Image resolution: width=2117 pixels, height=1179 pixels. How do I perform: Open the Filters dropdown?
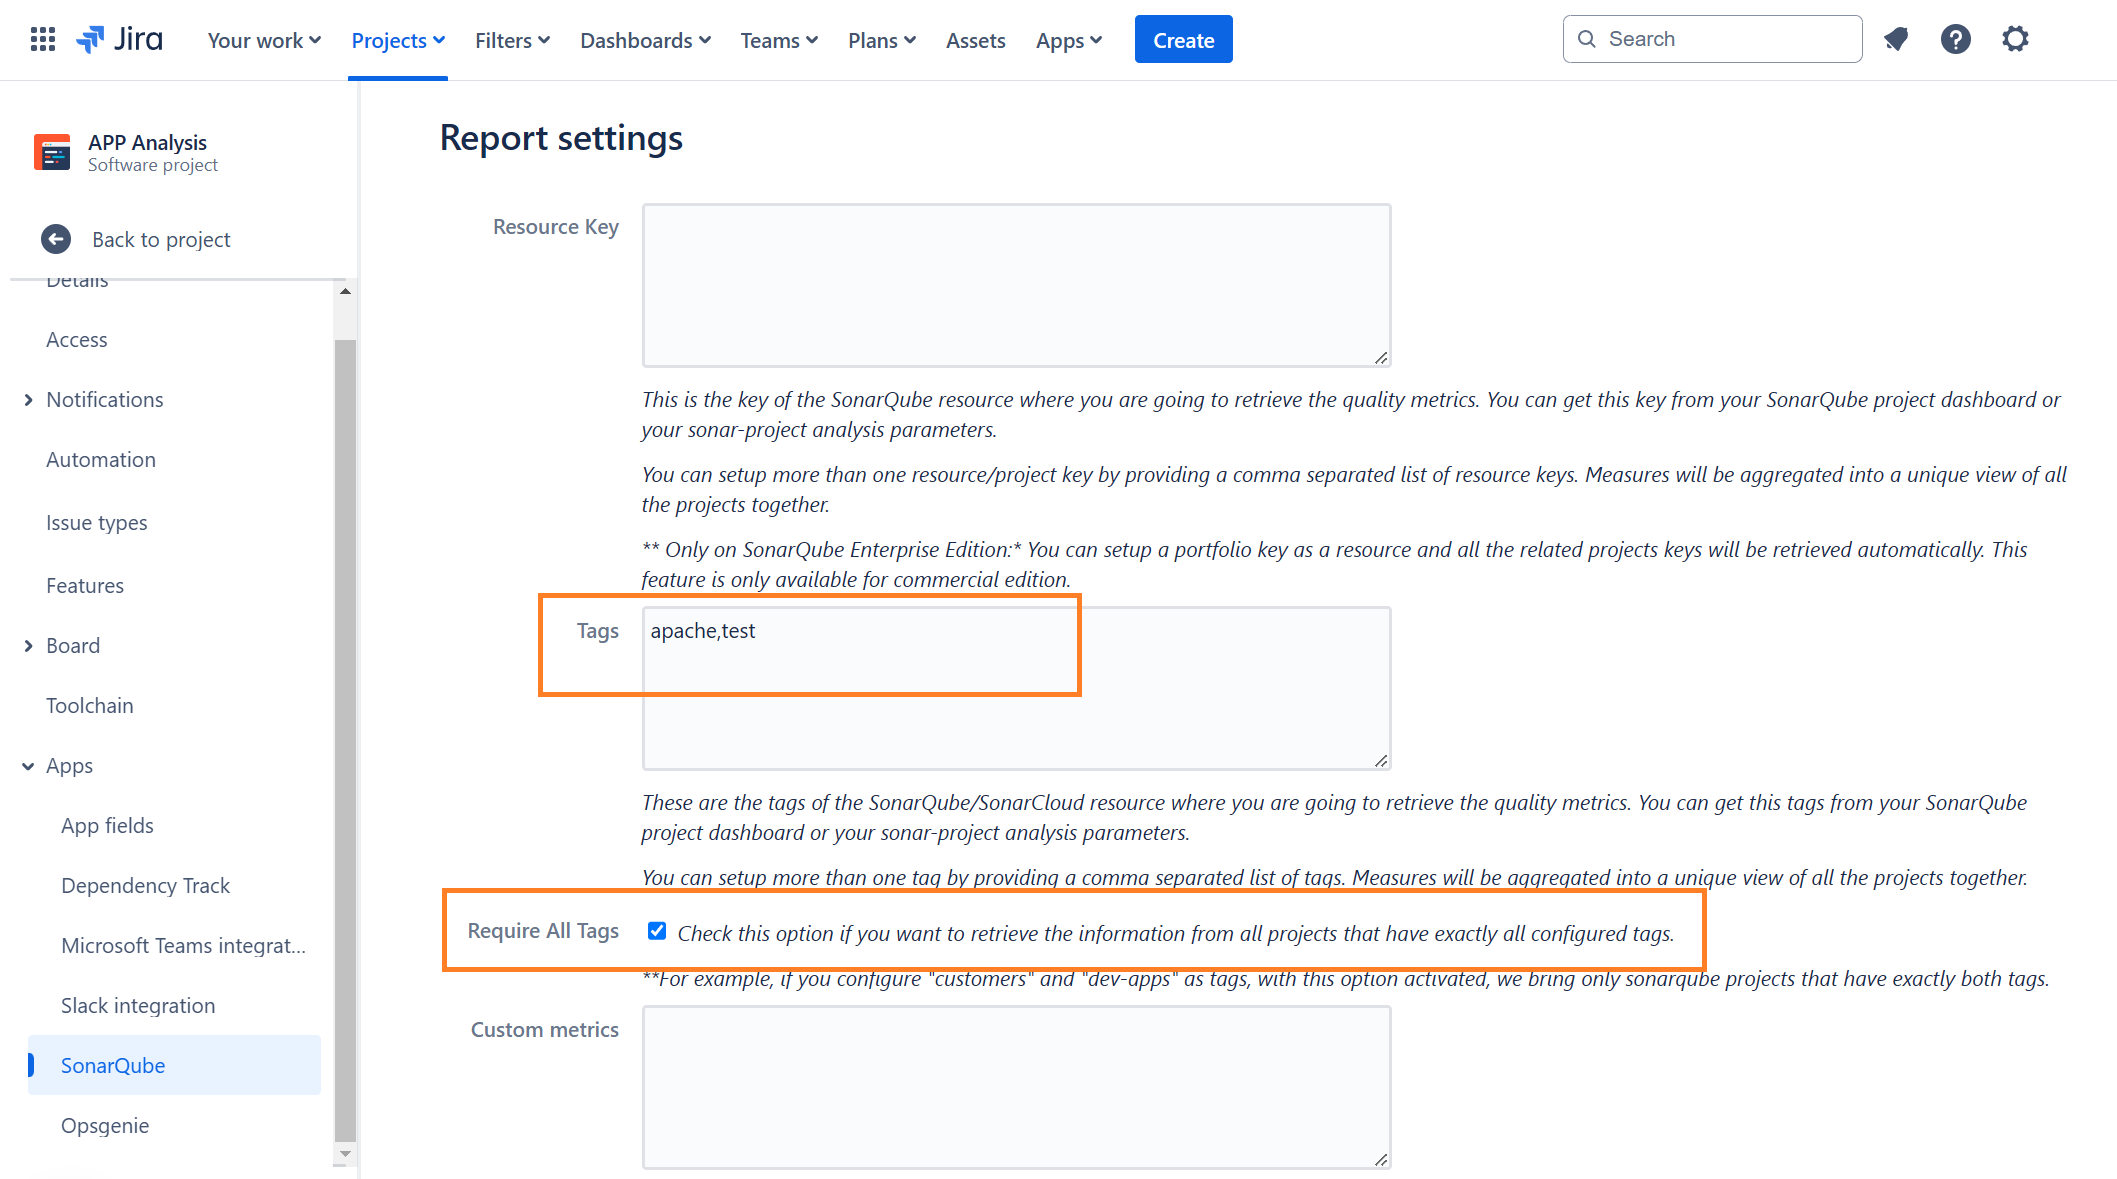[x=512, y=40]
